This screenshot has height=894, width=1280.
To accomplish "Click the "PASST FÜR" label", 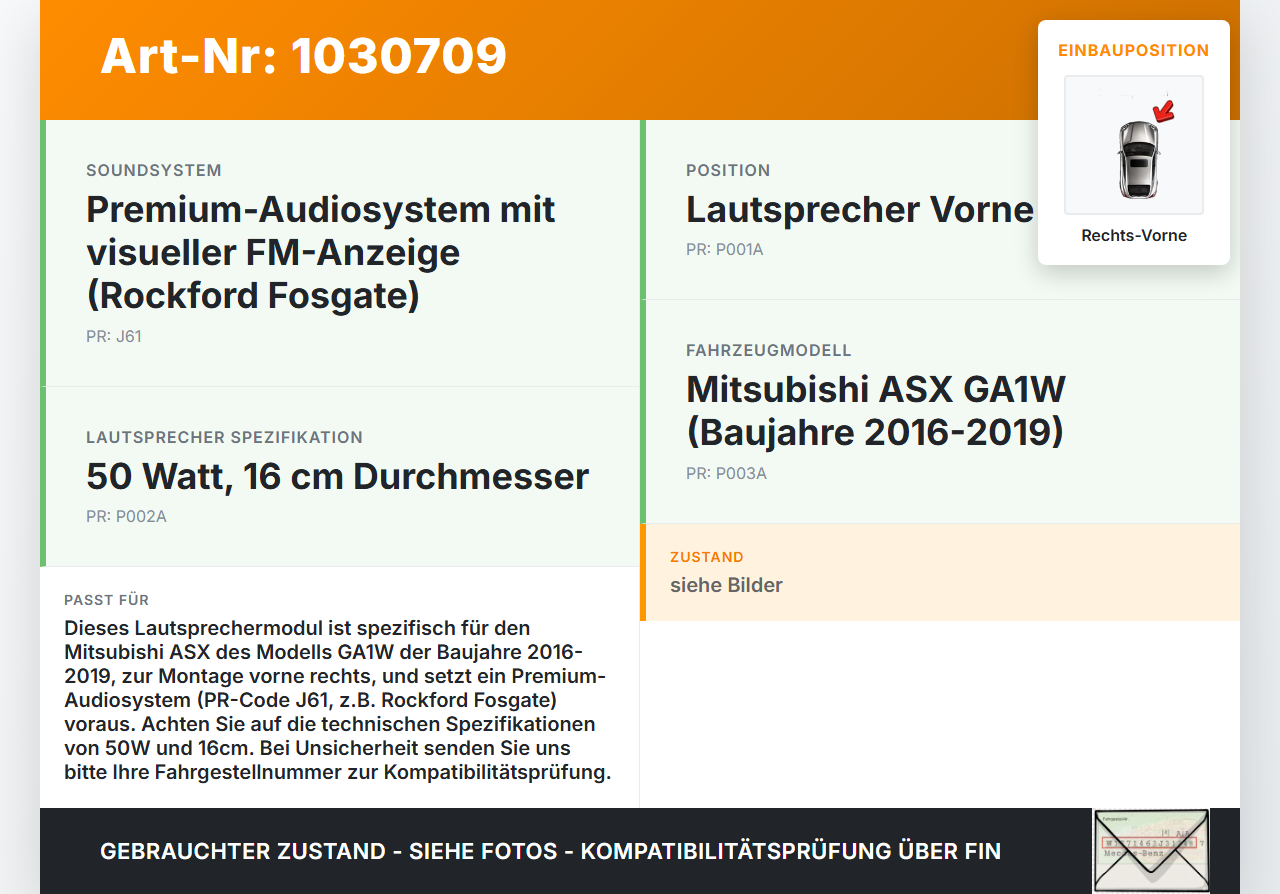I will [x=106, y=600].
